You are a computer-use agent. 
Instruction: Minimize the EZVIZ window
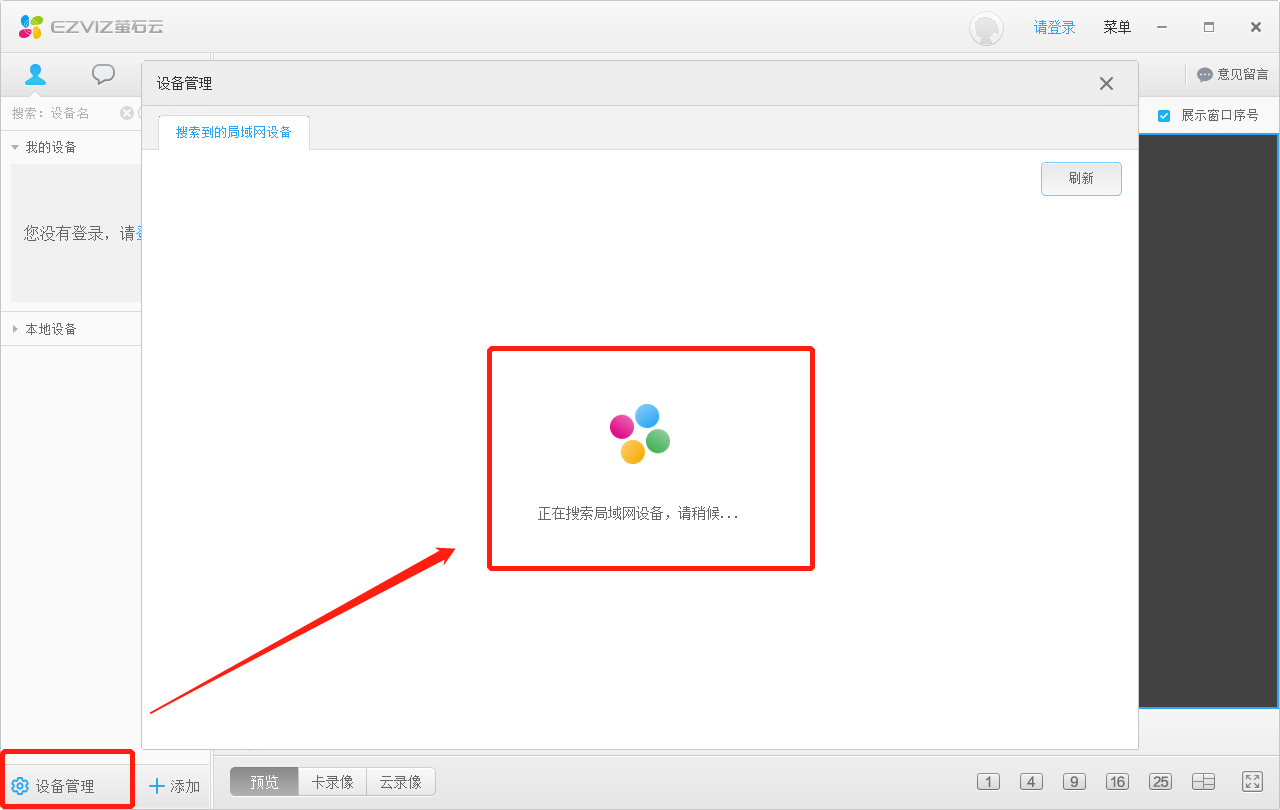[x=1162, y=28]
